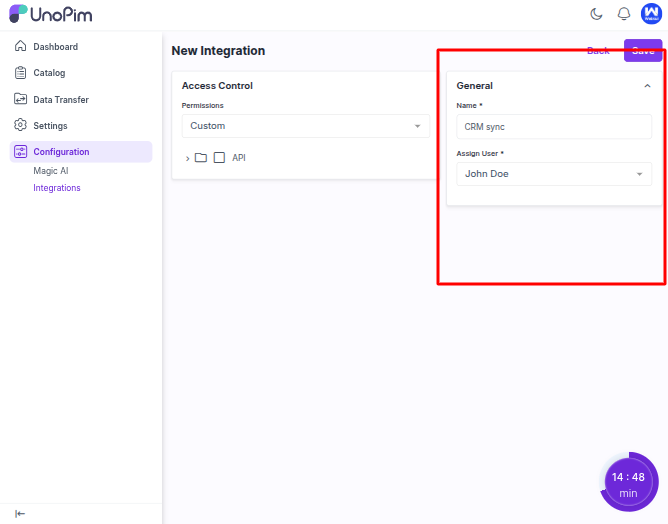
Task: Open Magic AI submenu item
Action: click(x=51, y=171)
